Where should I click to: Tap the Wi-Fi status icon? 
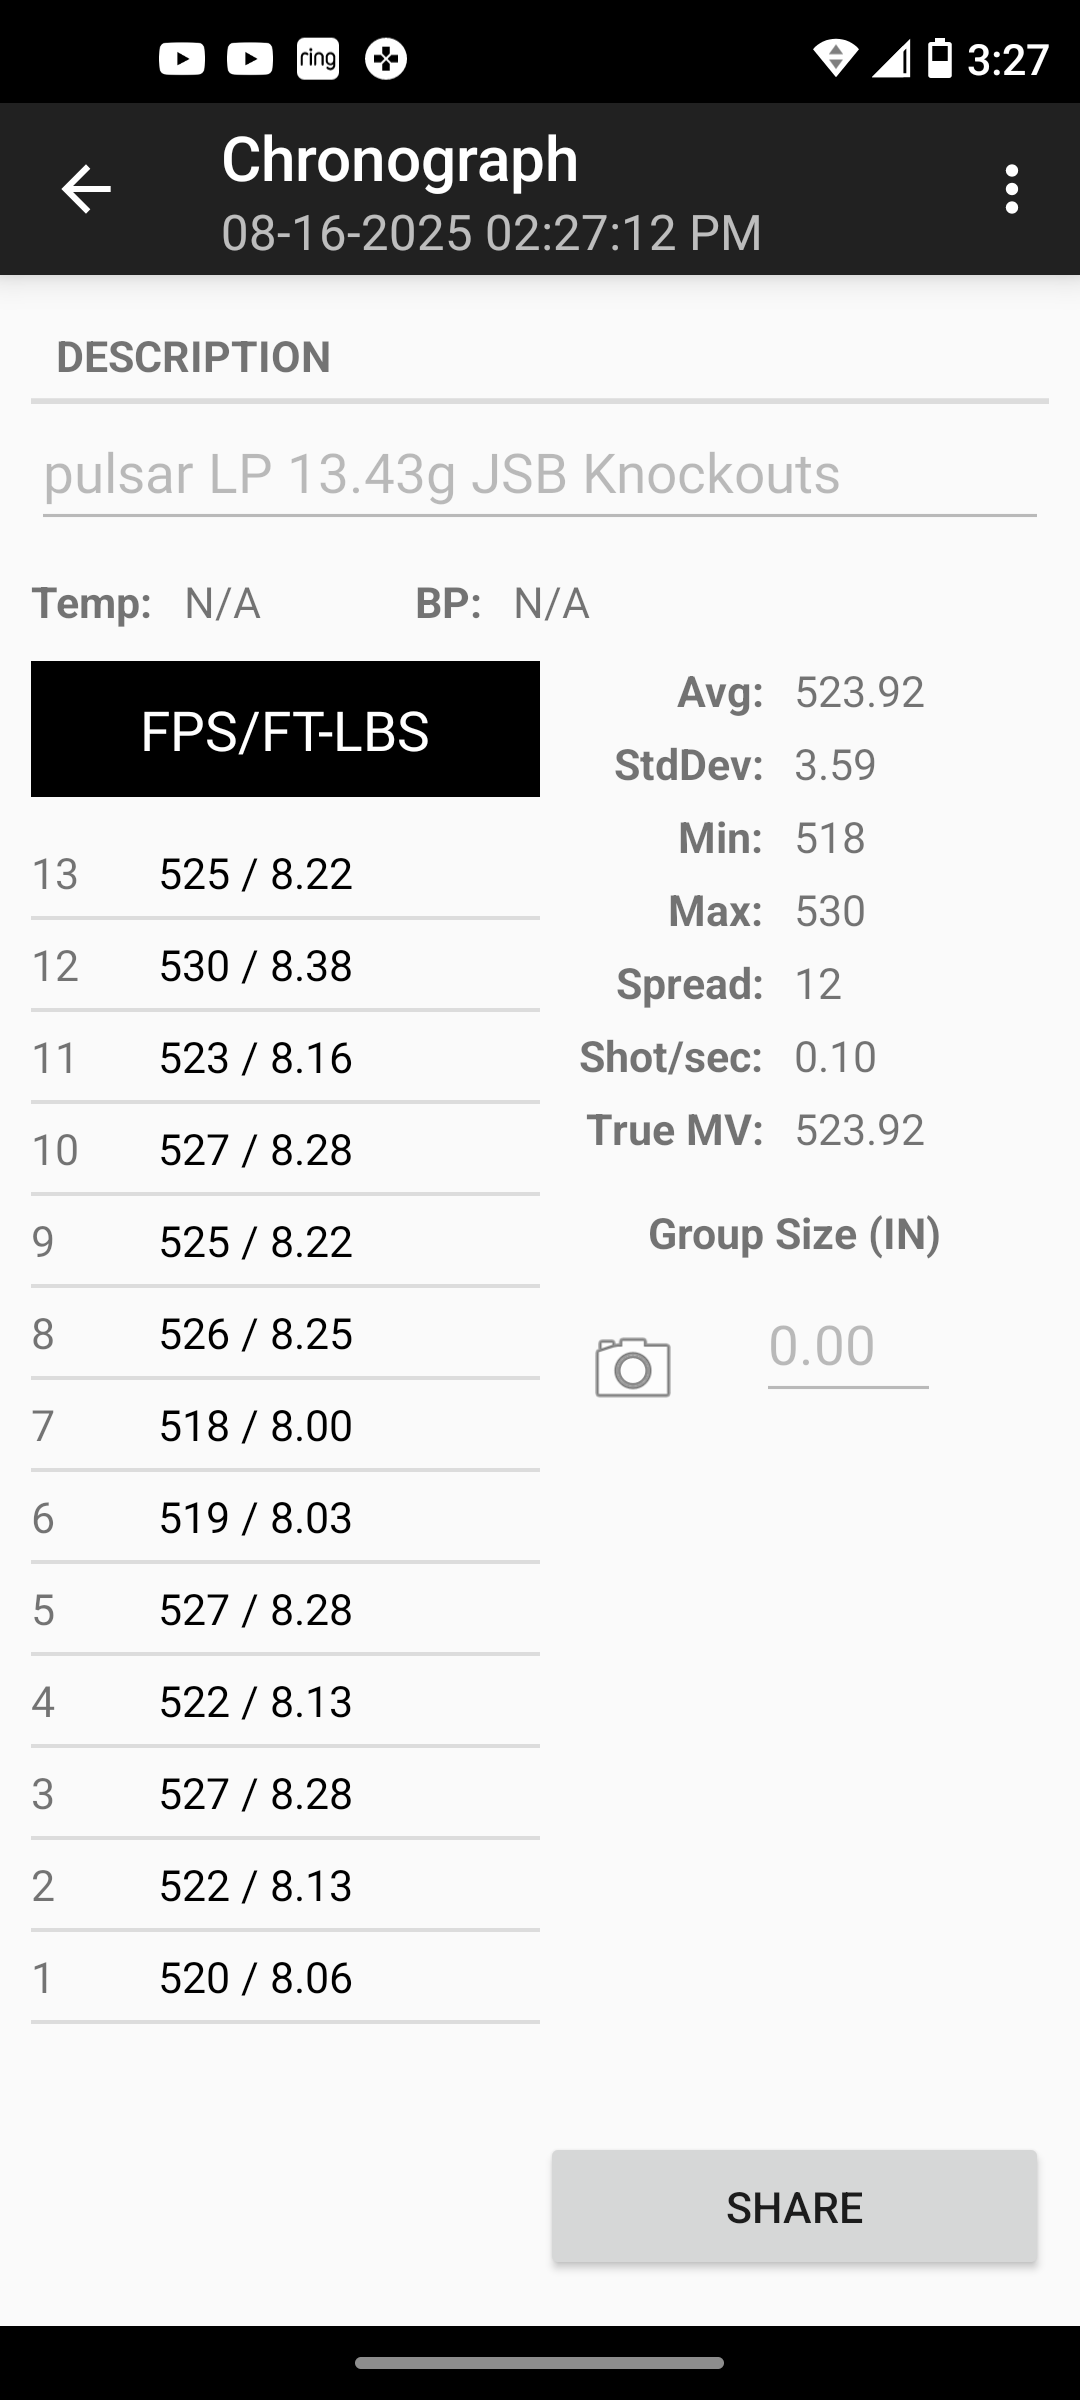tap(835, 59)
